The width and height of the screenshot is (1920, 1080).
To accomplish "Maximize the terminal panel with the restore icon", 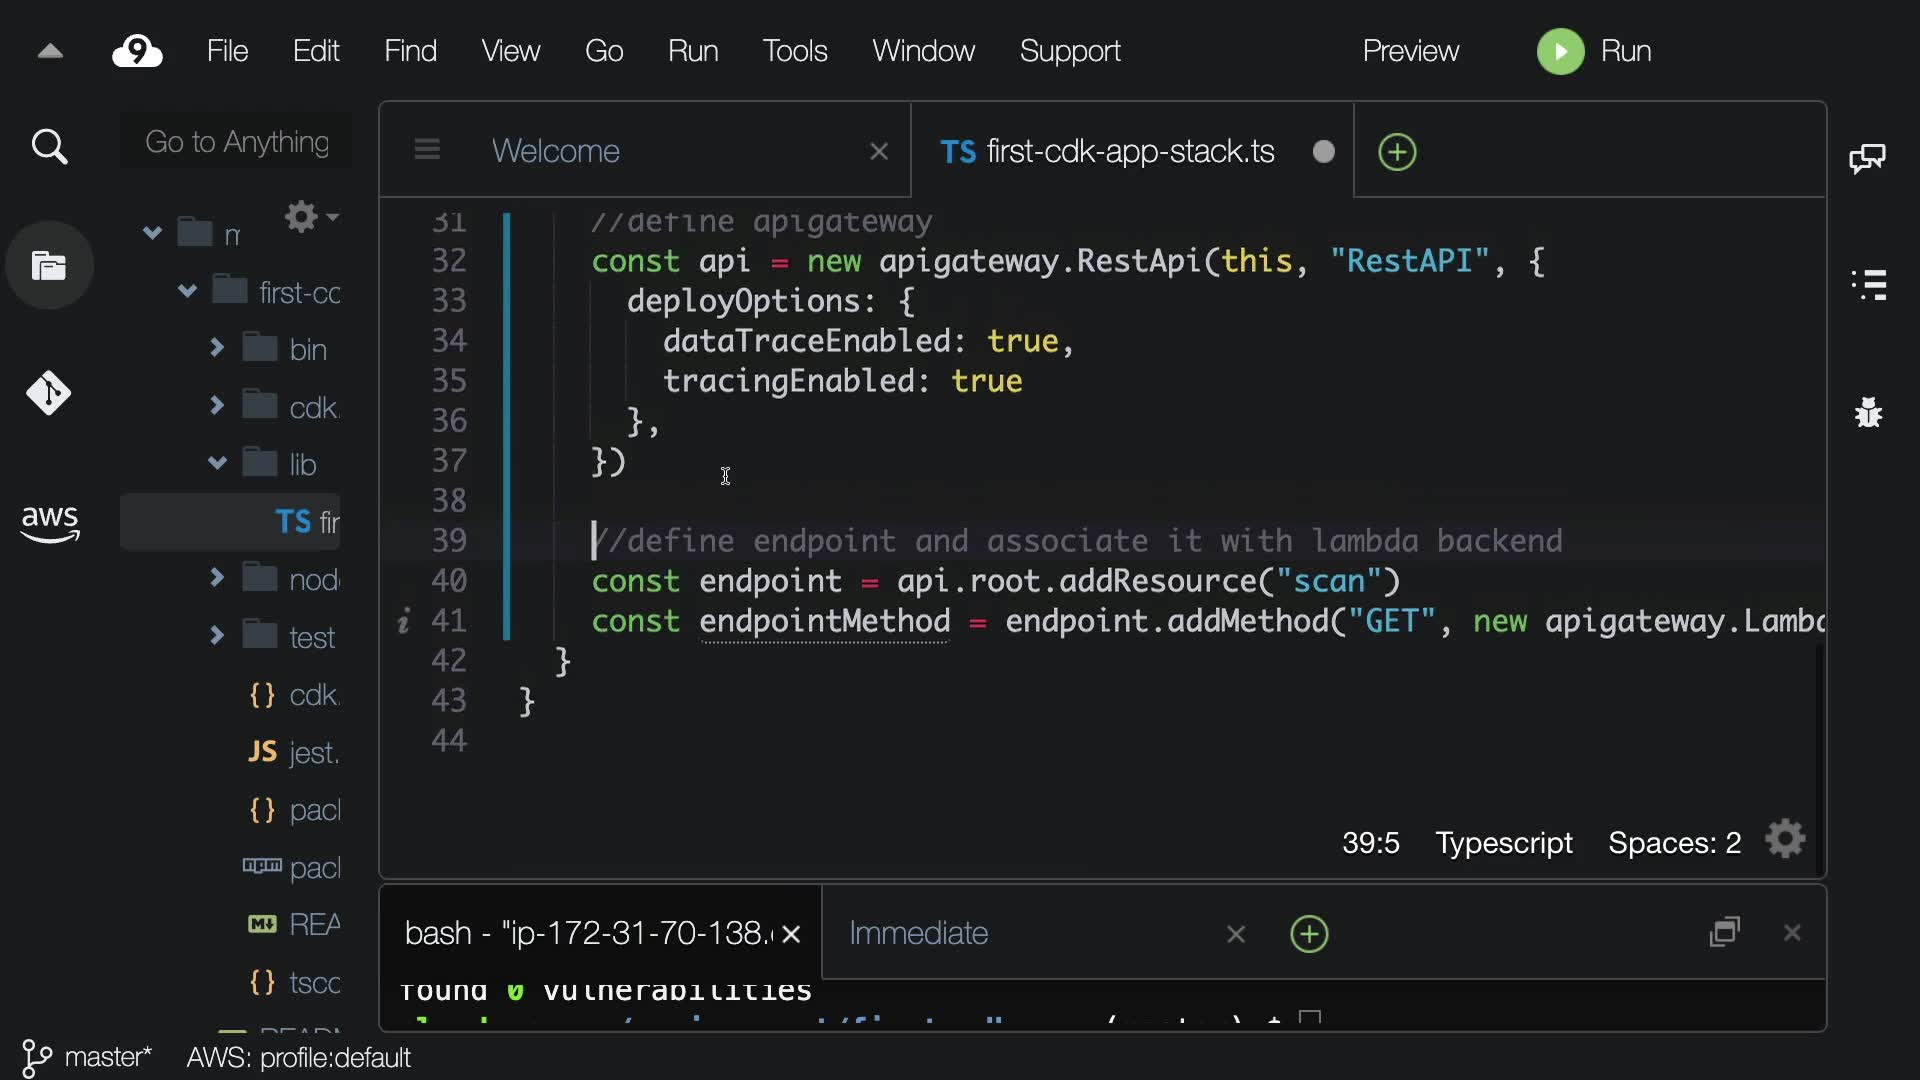I will tap(1725, 932).
